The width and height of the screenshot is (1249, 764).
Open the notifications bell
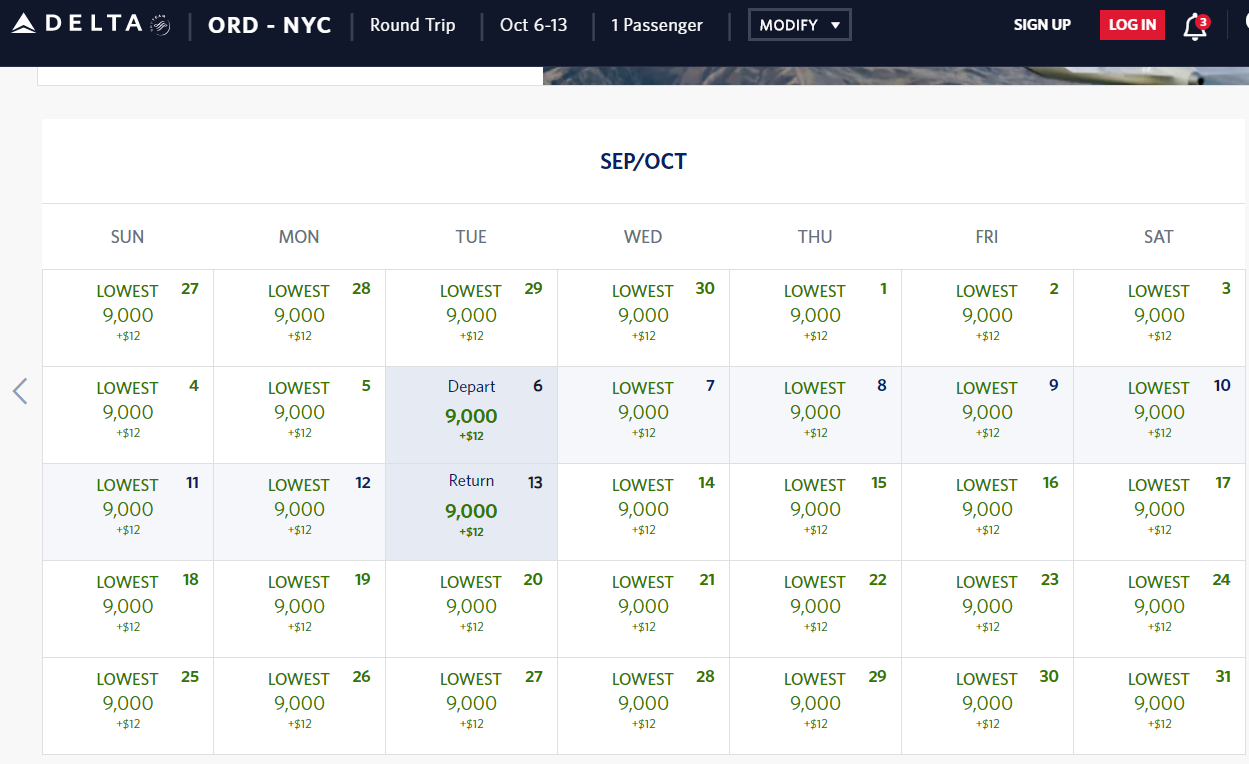click(x=1194, y=26)
